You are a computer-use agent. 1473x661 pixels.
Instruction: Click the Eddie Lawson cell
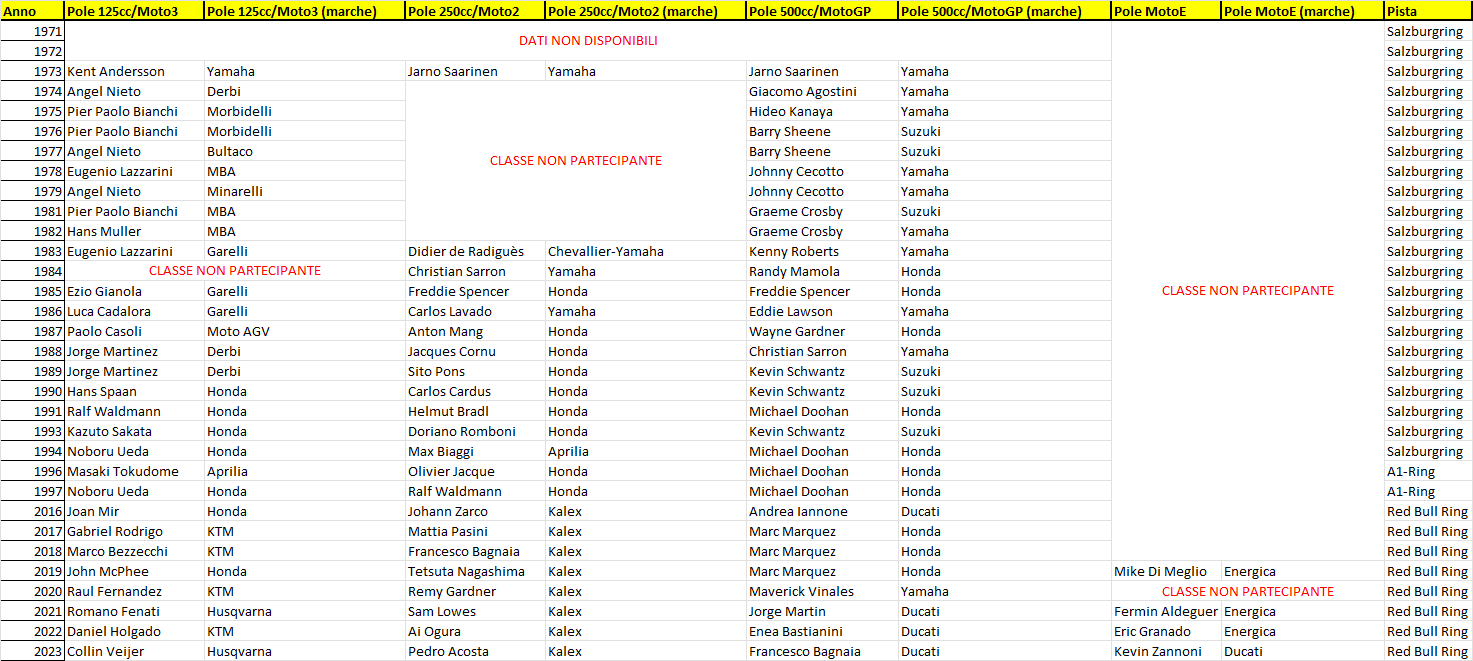[x=822, y=311]
